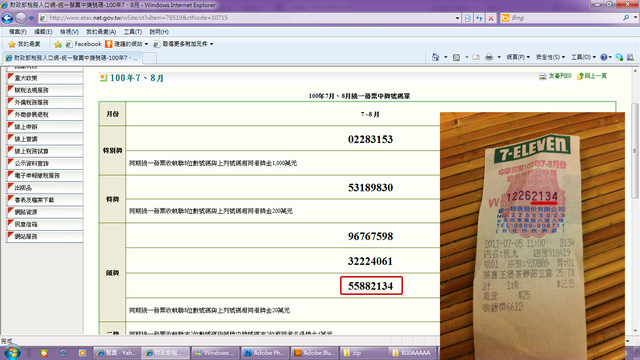The height and width of the screenshot is (360, 640).
Task: Click the Home page icon
Action: pyautogui.click(x=436, y=57)
